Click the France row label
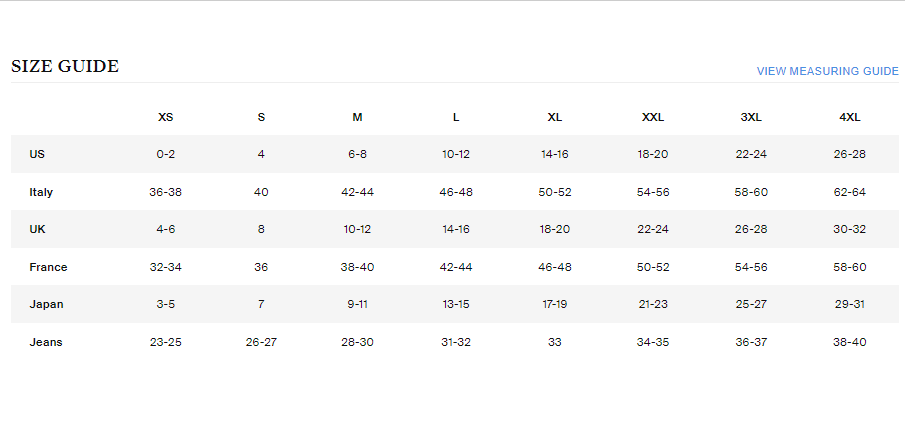This screenshot has width=905, height=437. pyautogui.click(x=48, y=267)
